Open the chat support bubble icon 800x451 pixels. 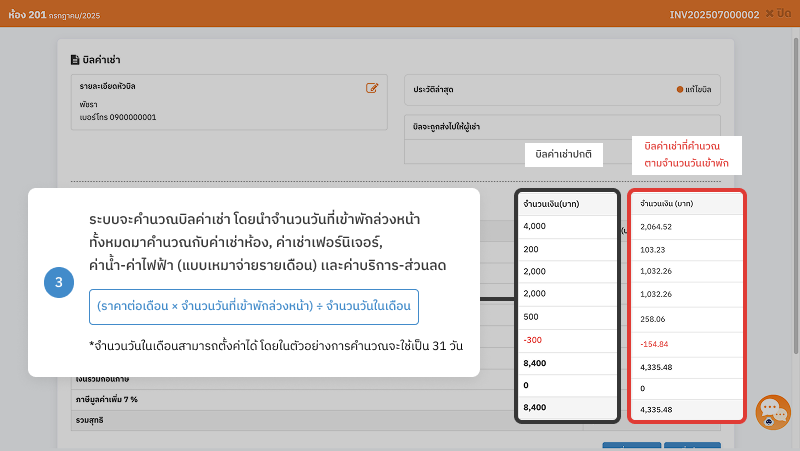[x=772, y=411]
